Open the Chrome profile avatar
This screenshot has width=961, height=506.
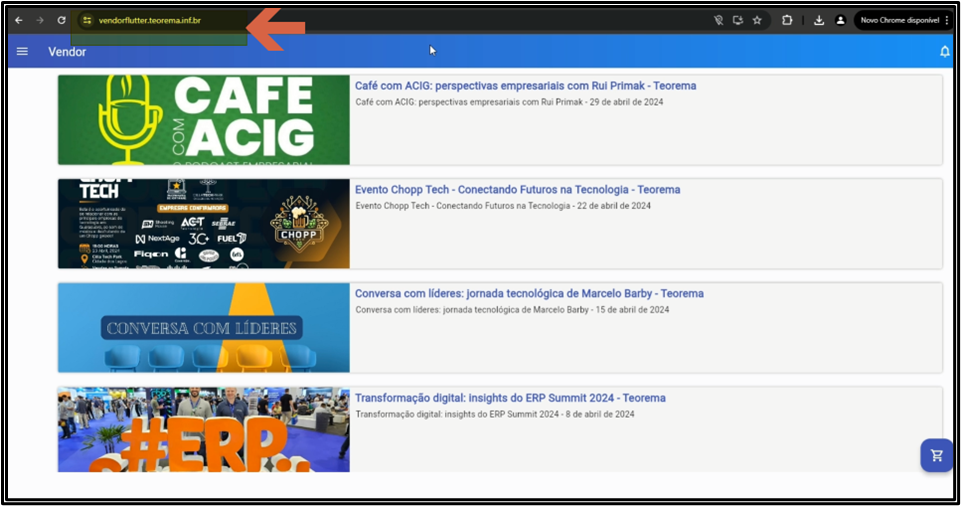pyautogui.click(x=840, y=20)
